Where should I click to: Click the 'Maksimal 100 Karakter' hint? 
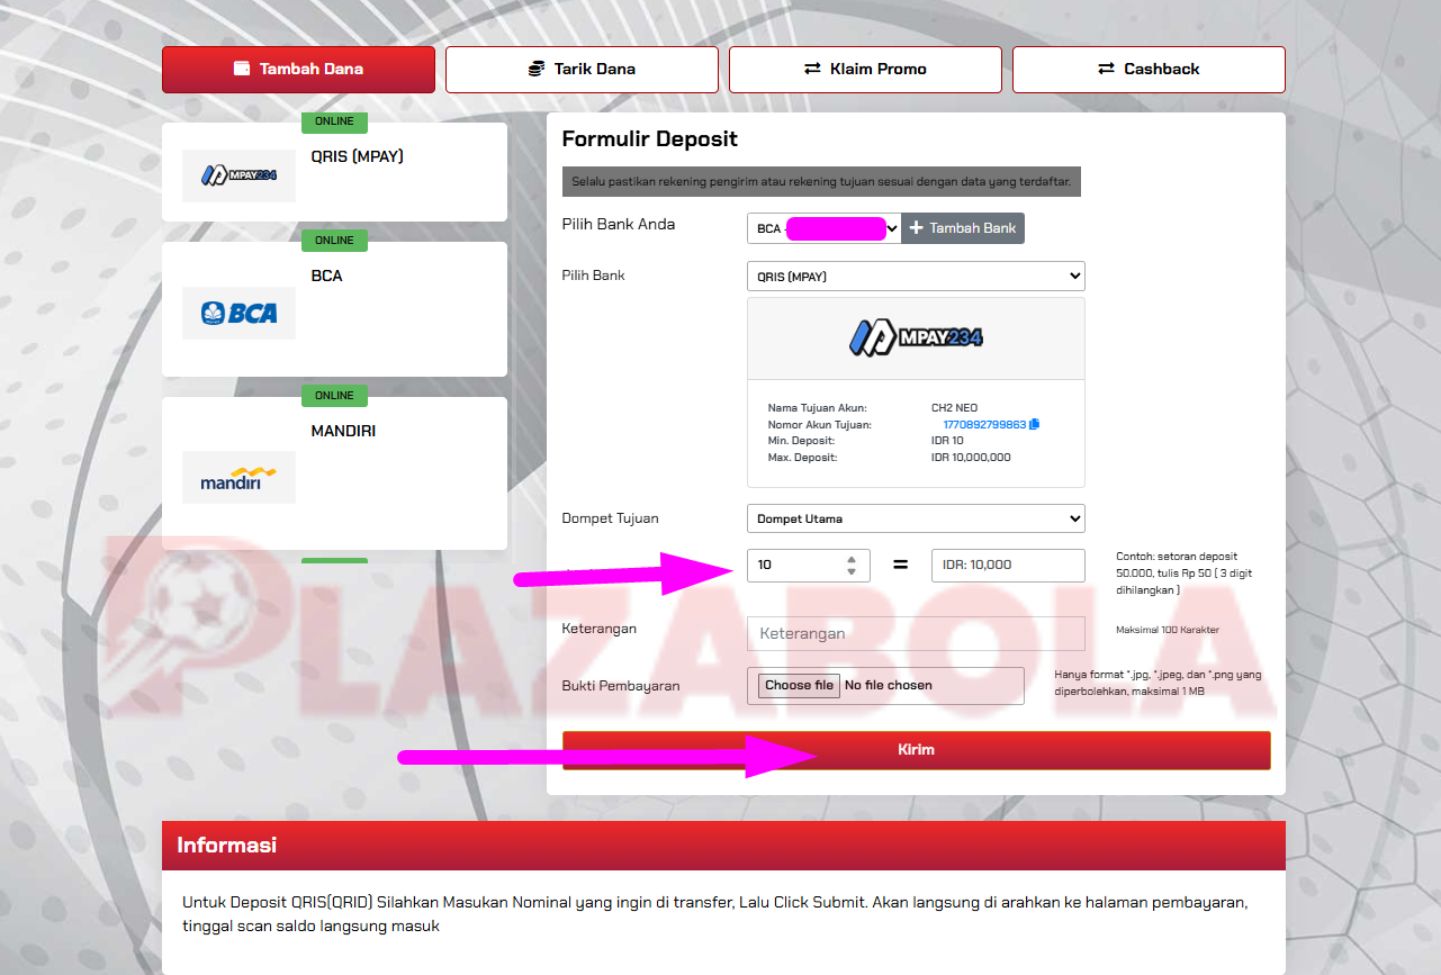1167,630
